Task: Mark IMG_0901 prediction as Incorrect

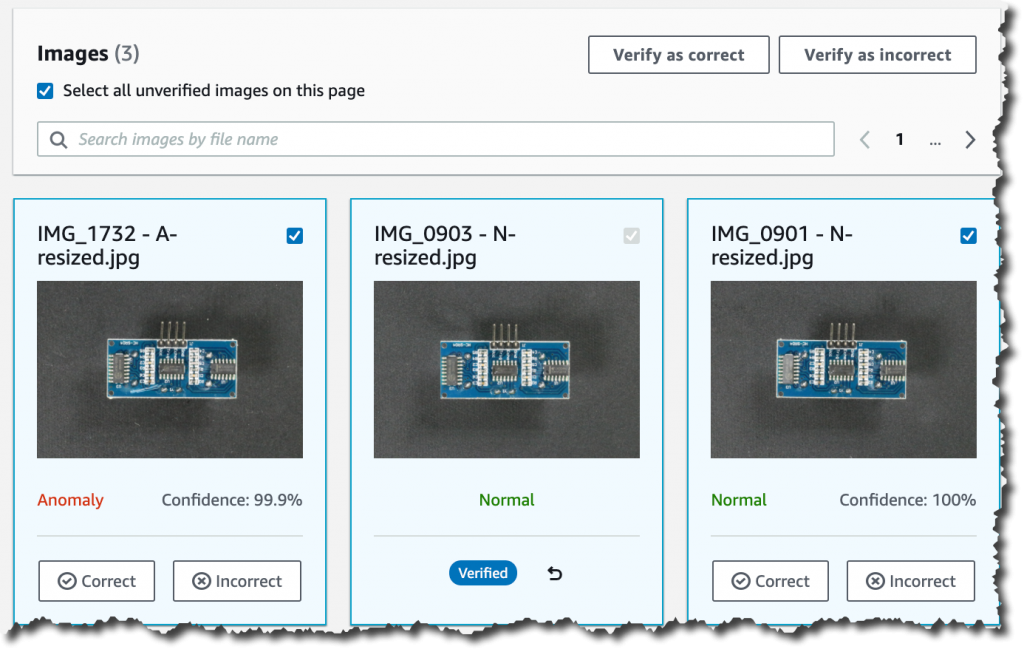Action: pyautogui.click(x=910, y=581)
